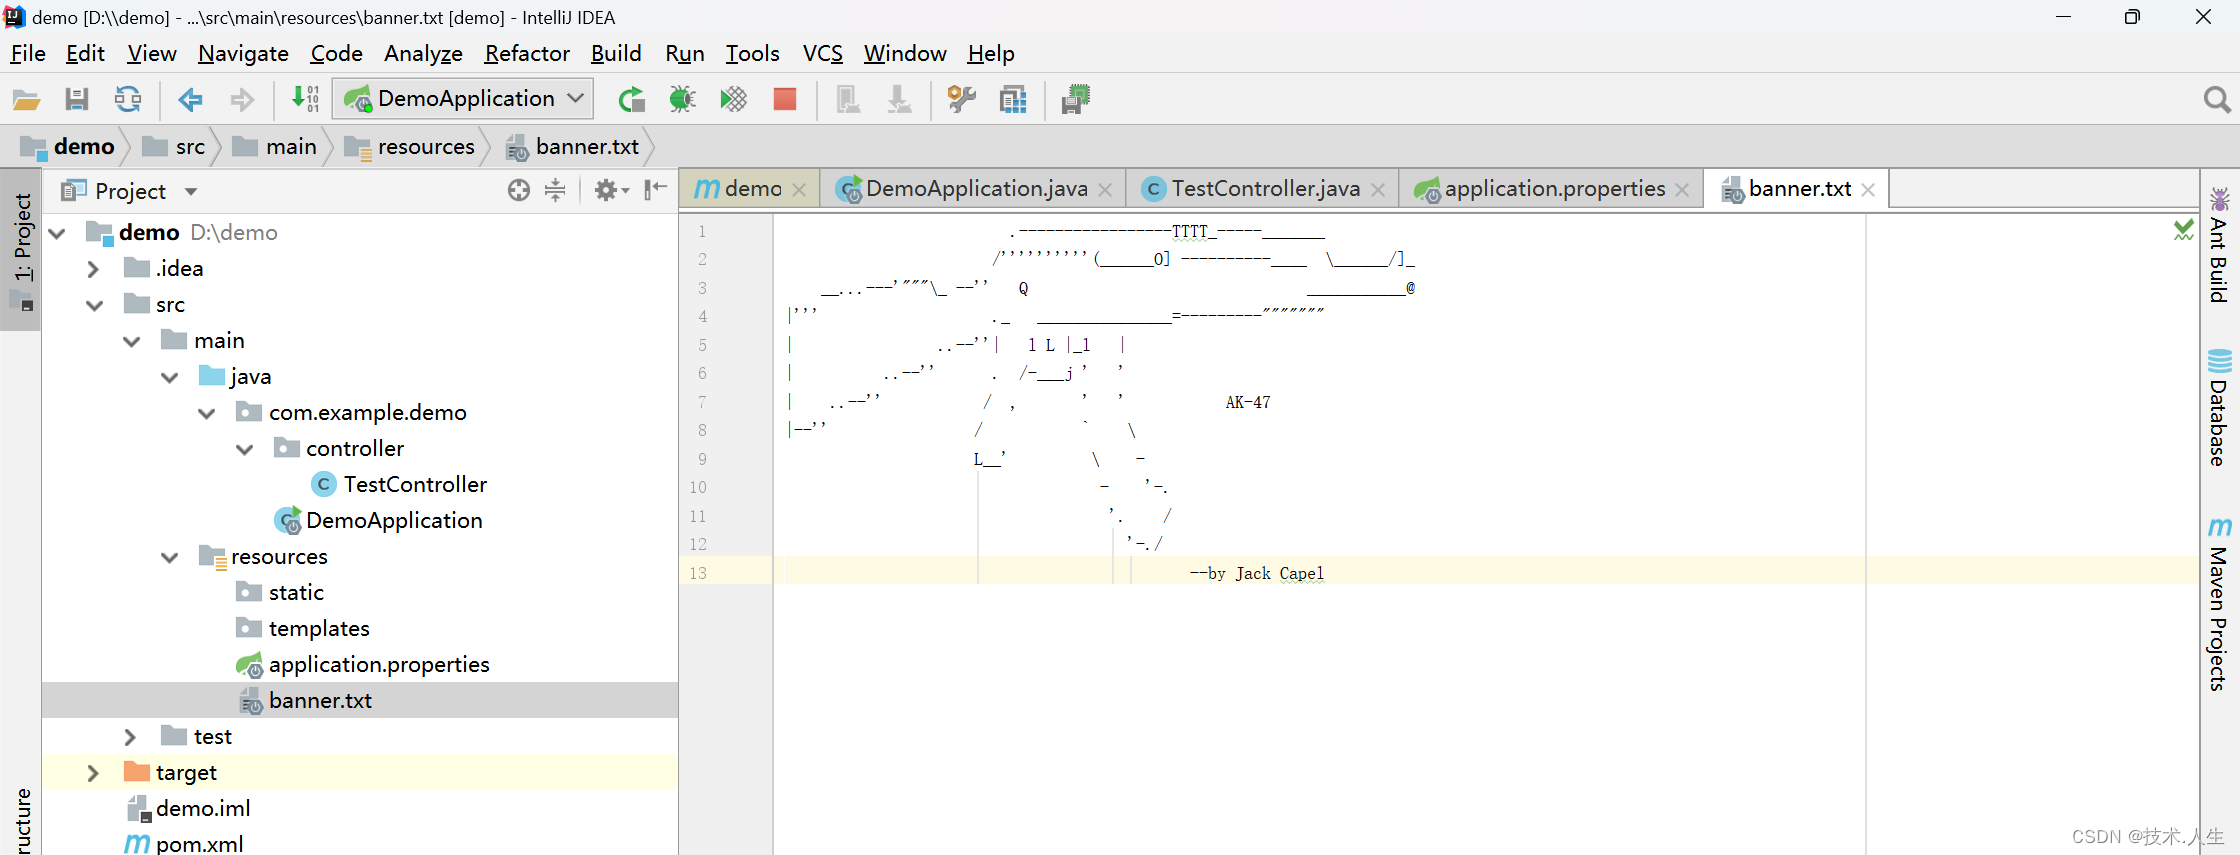This screenshot has height=855, width=2240.
Task: Click the Search Everywhere magnifier
Action: pos(2217,99)
